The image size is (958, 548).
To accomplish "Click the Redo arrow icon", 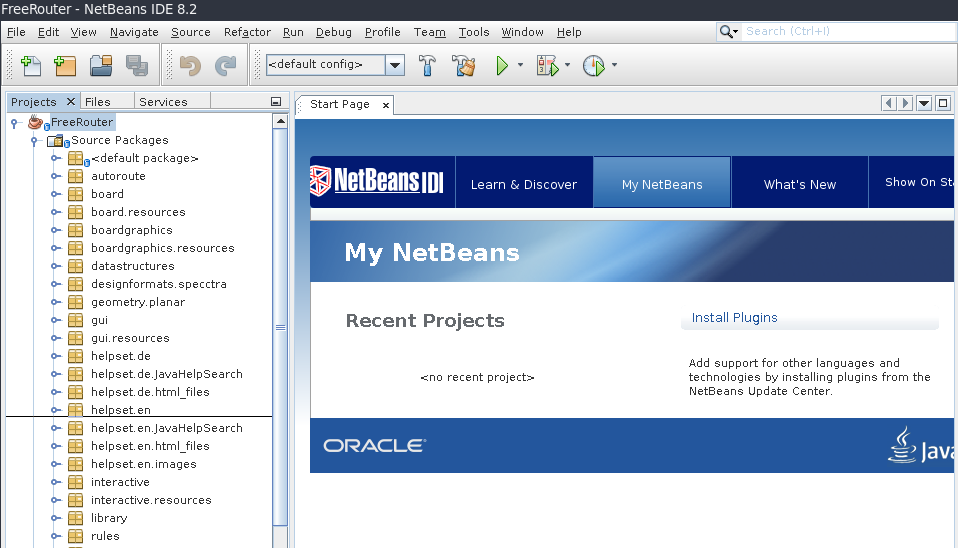I will tap(225, 65).
